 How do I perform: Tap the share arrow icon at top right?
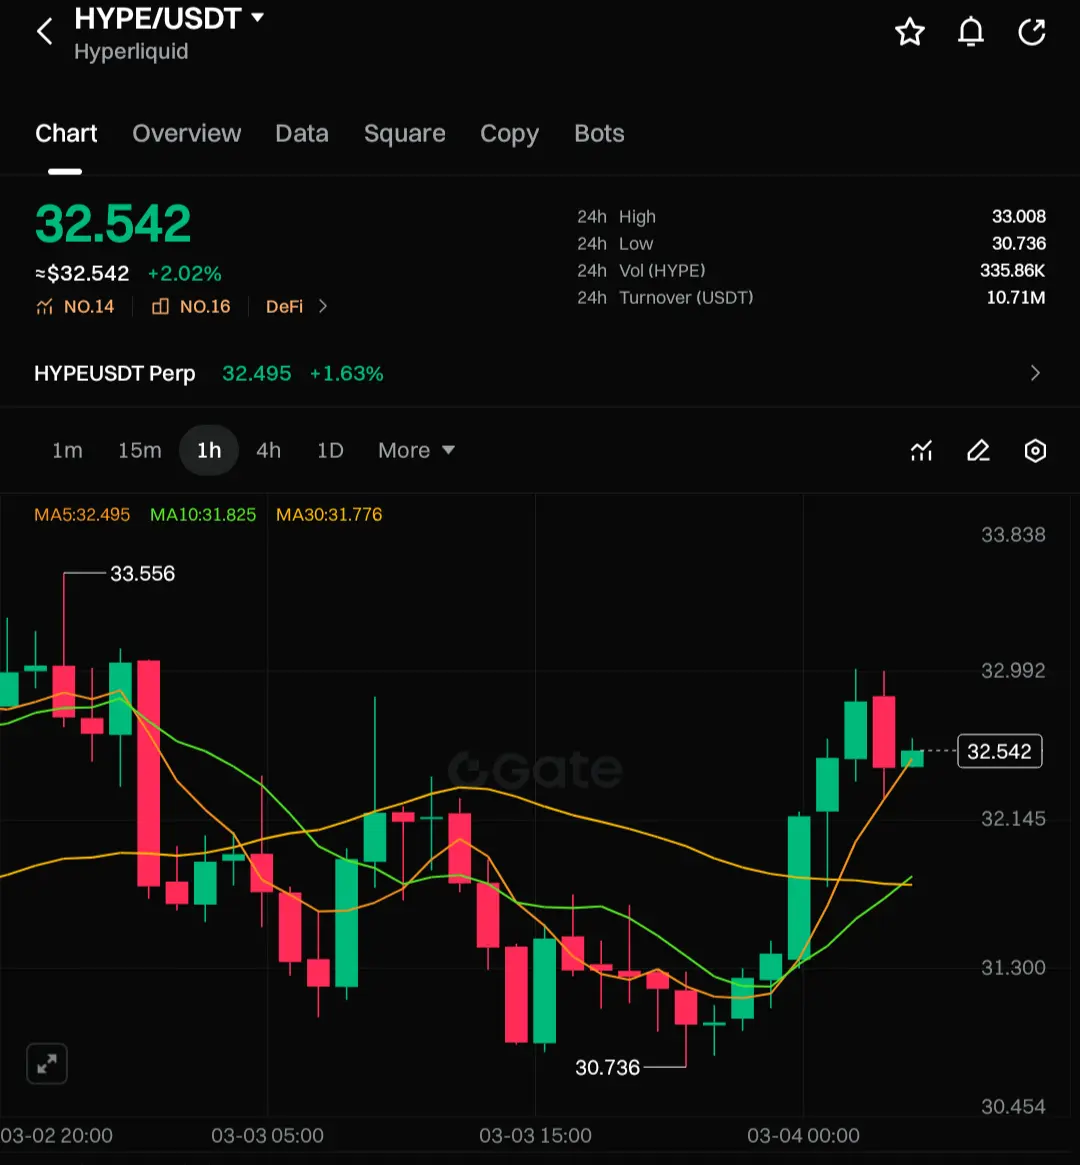pos(1032,32)
